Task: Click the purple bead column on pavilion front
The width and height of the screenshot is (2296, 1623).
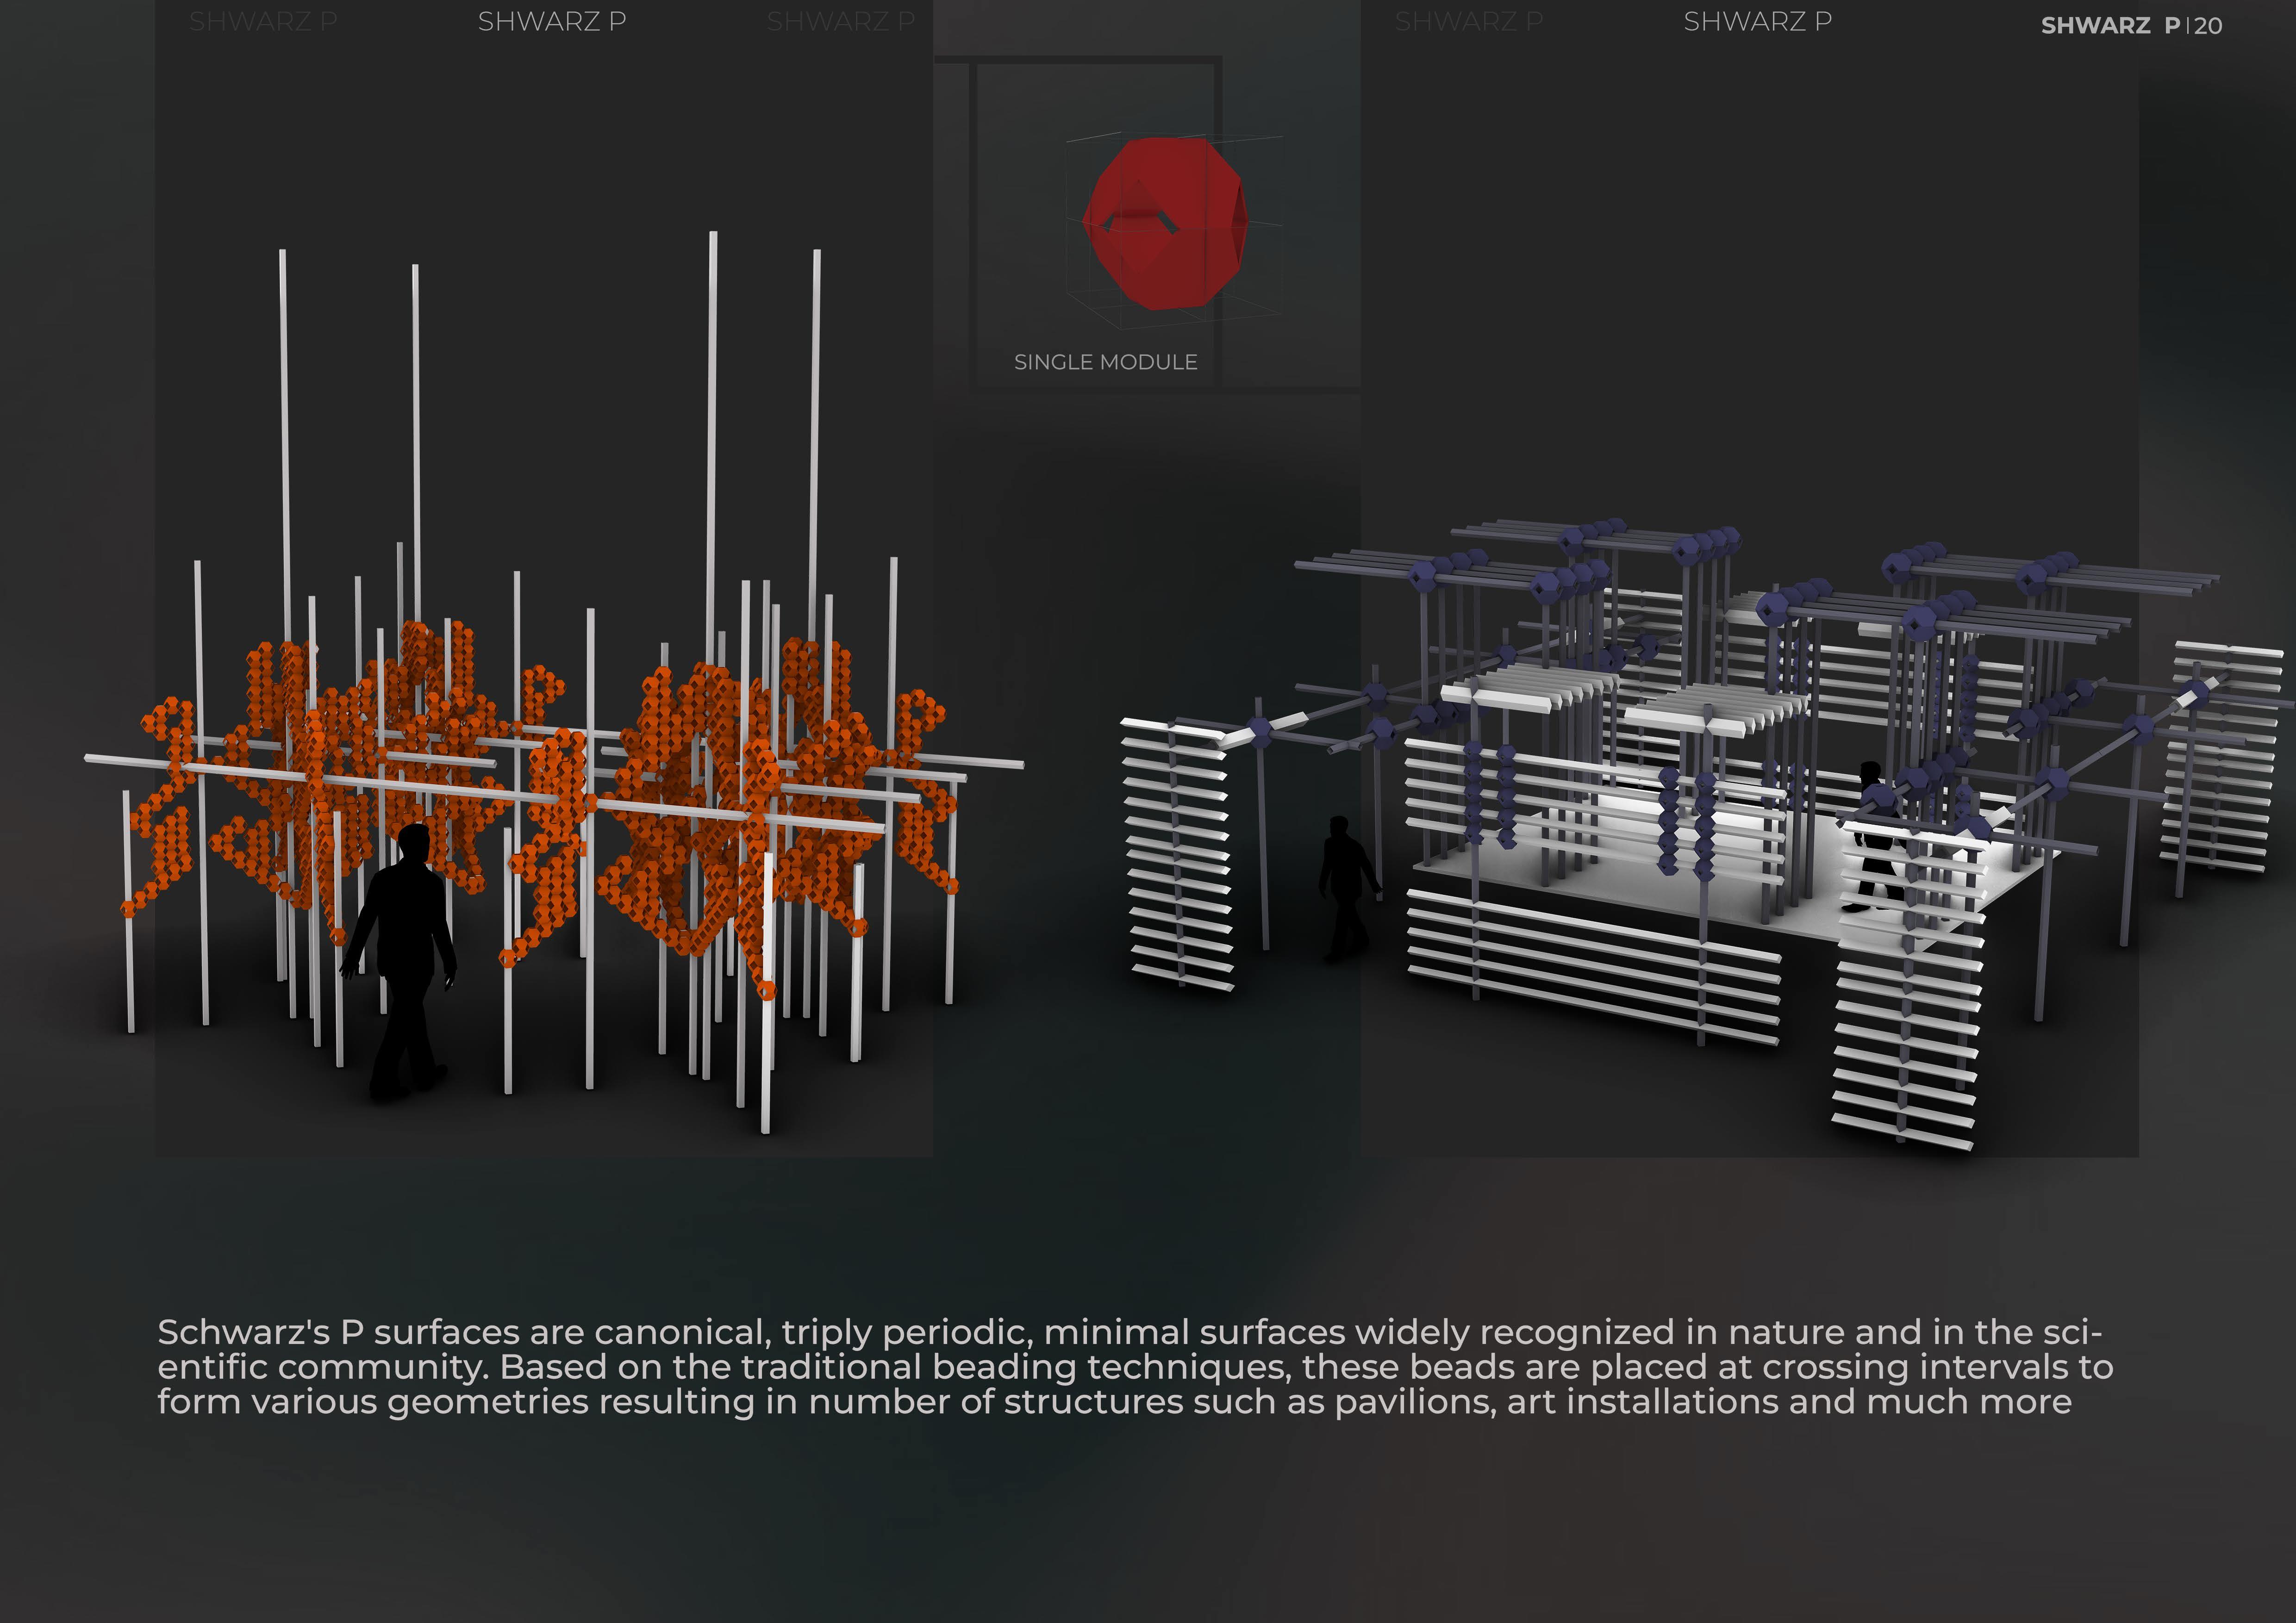Action: (x=1668, y=820)
